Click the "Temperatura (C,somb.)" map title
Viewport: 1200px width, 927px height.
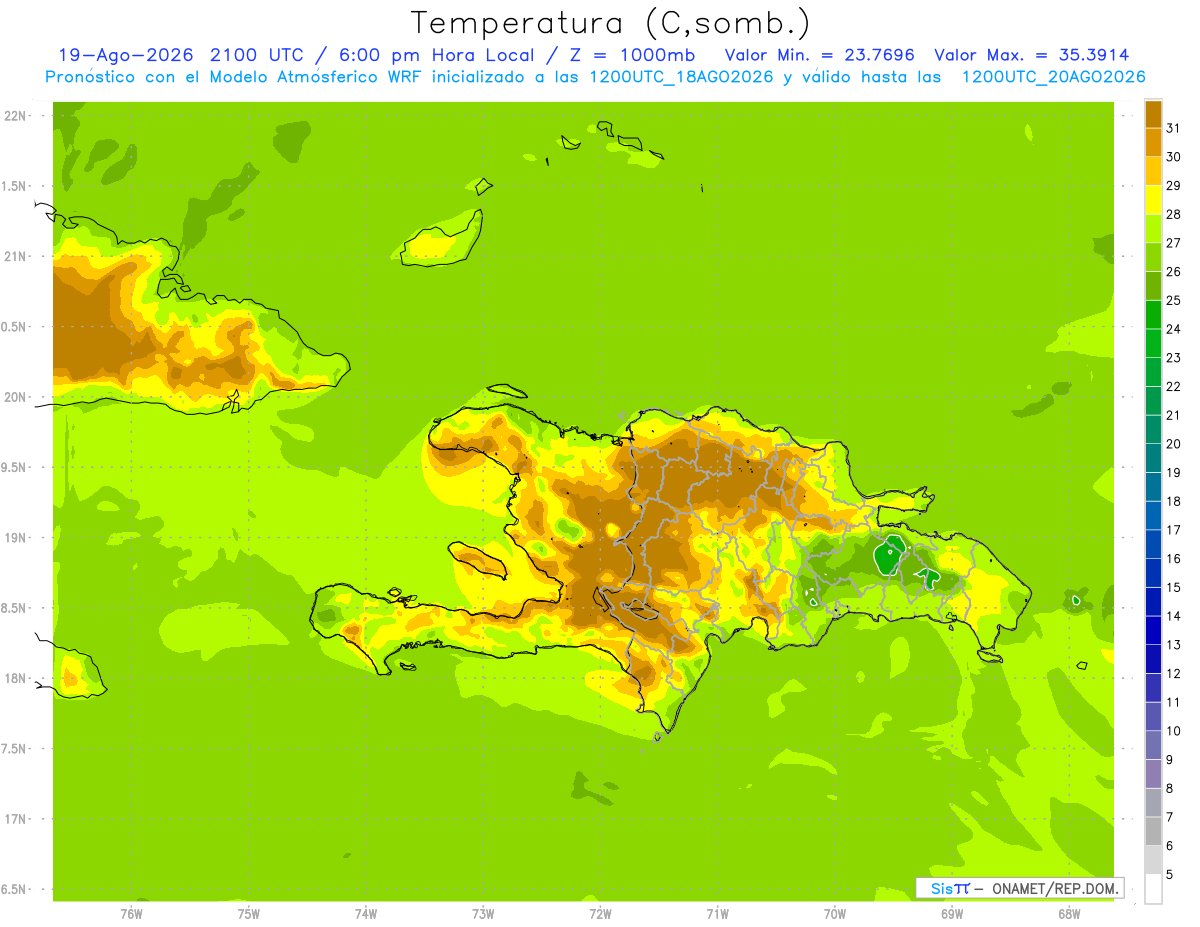tap(611, 23)
